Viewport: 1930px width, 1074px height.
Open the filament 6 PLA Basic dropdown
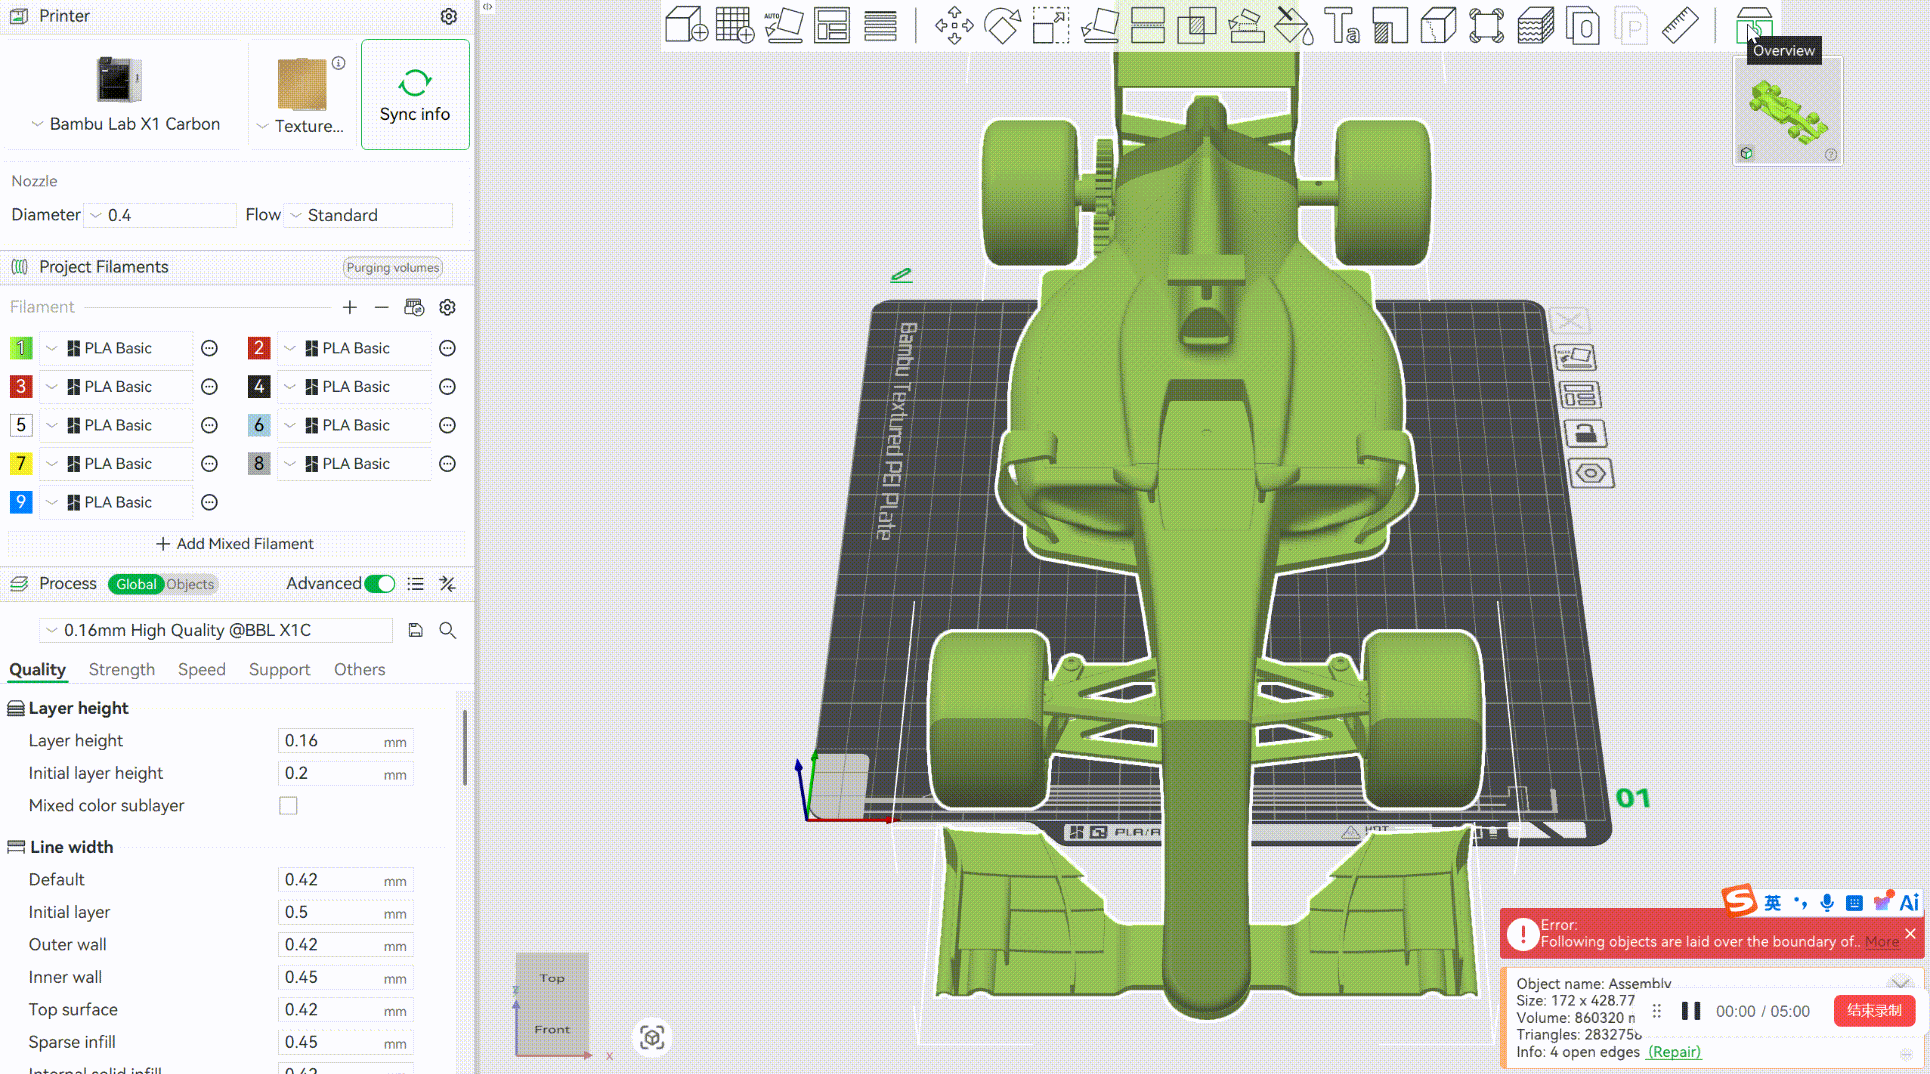coord(354,425)
